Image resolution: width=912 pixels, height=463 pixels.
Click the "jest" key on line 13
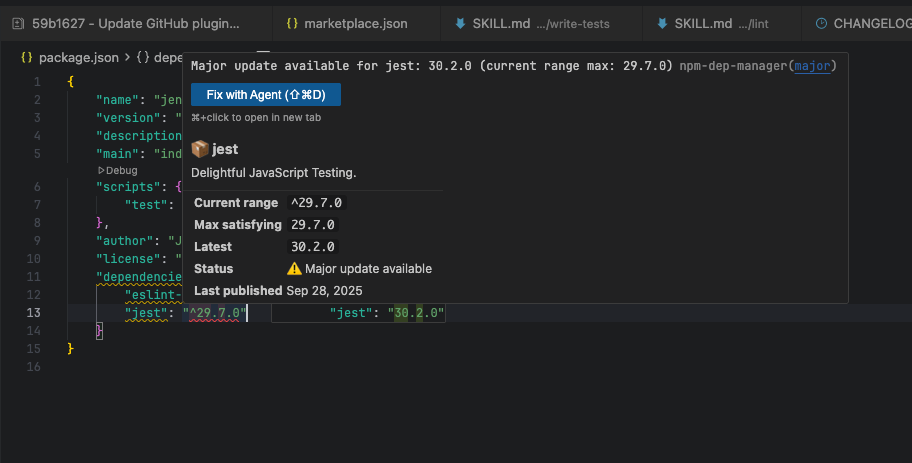coord(146,313)
